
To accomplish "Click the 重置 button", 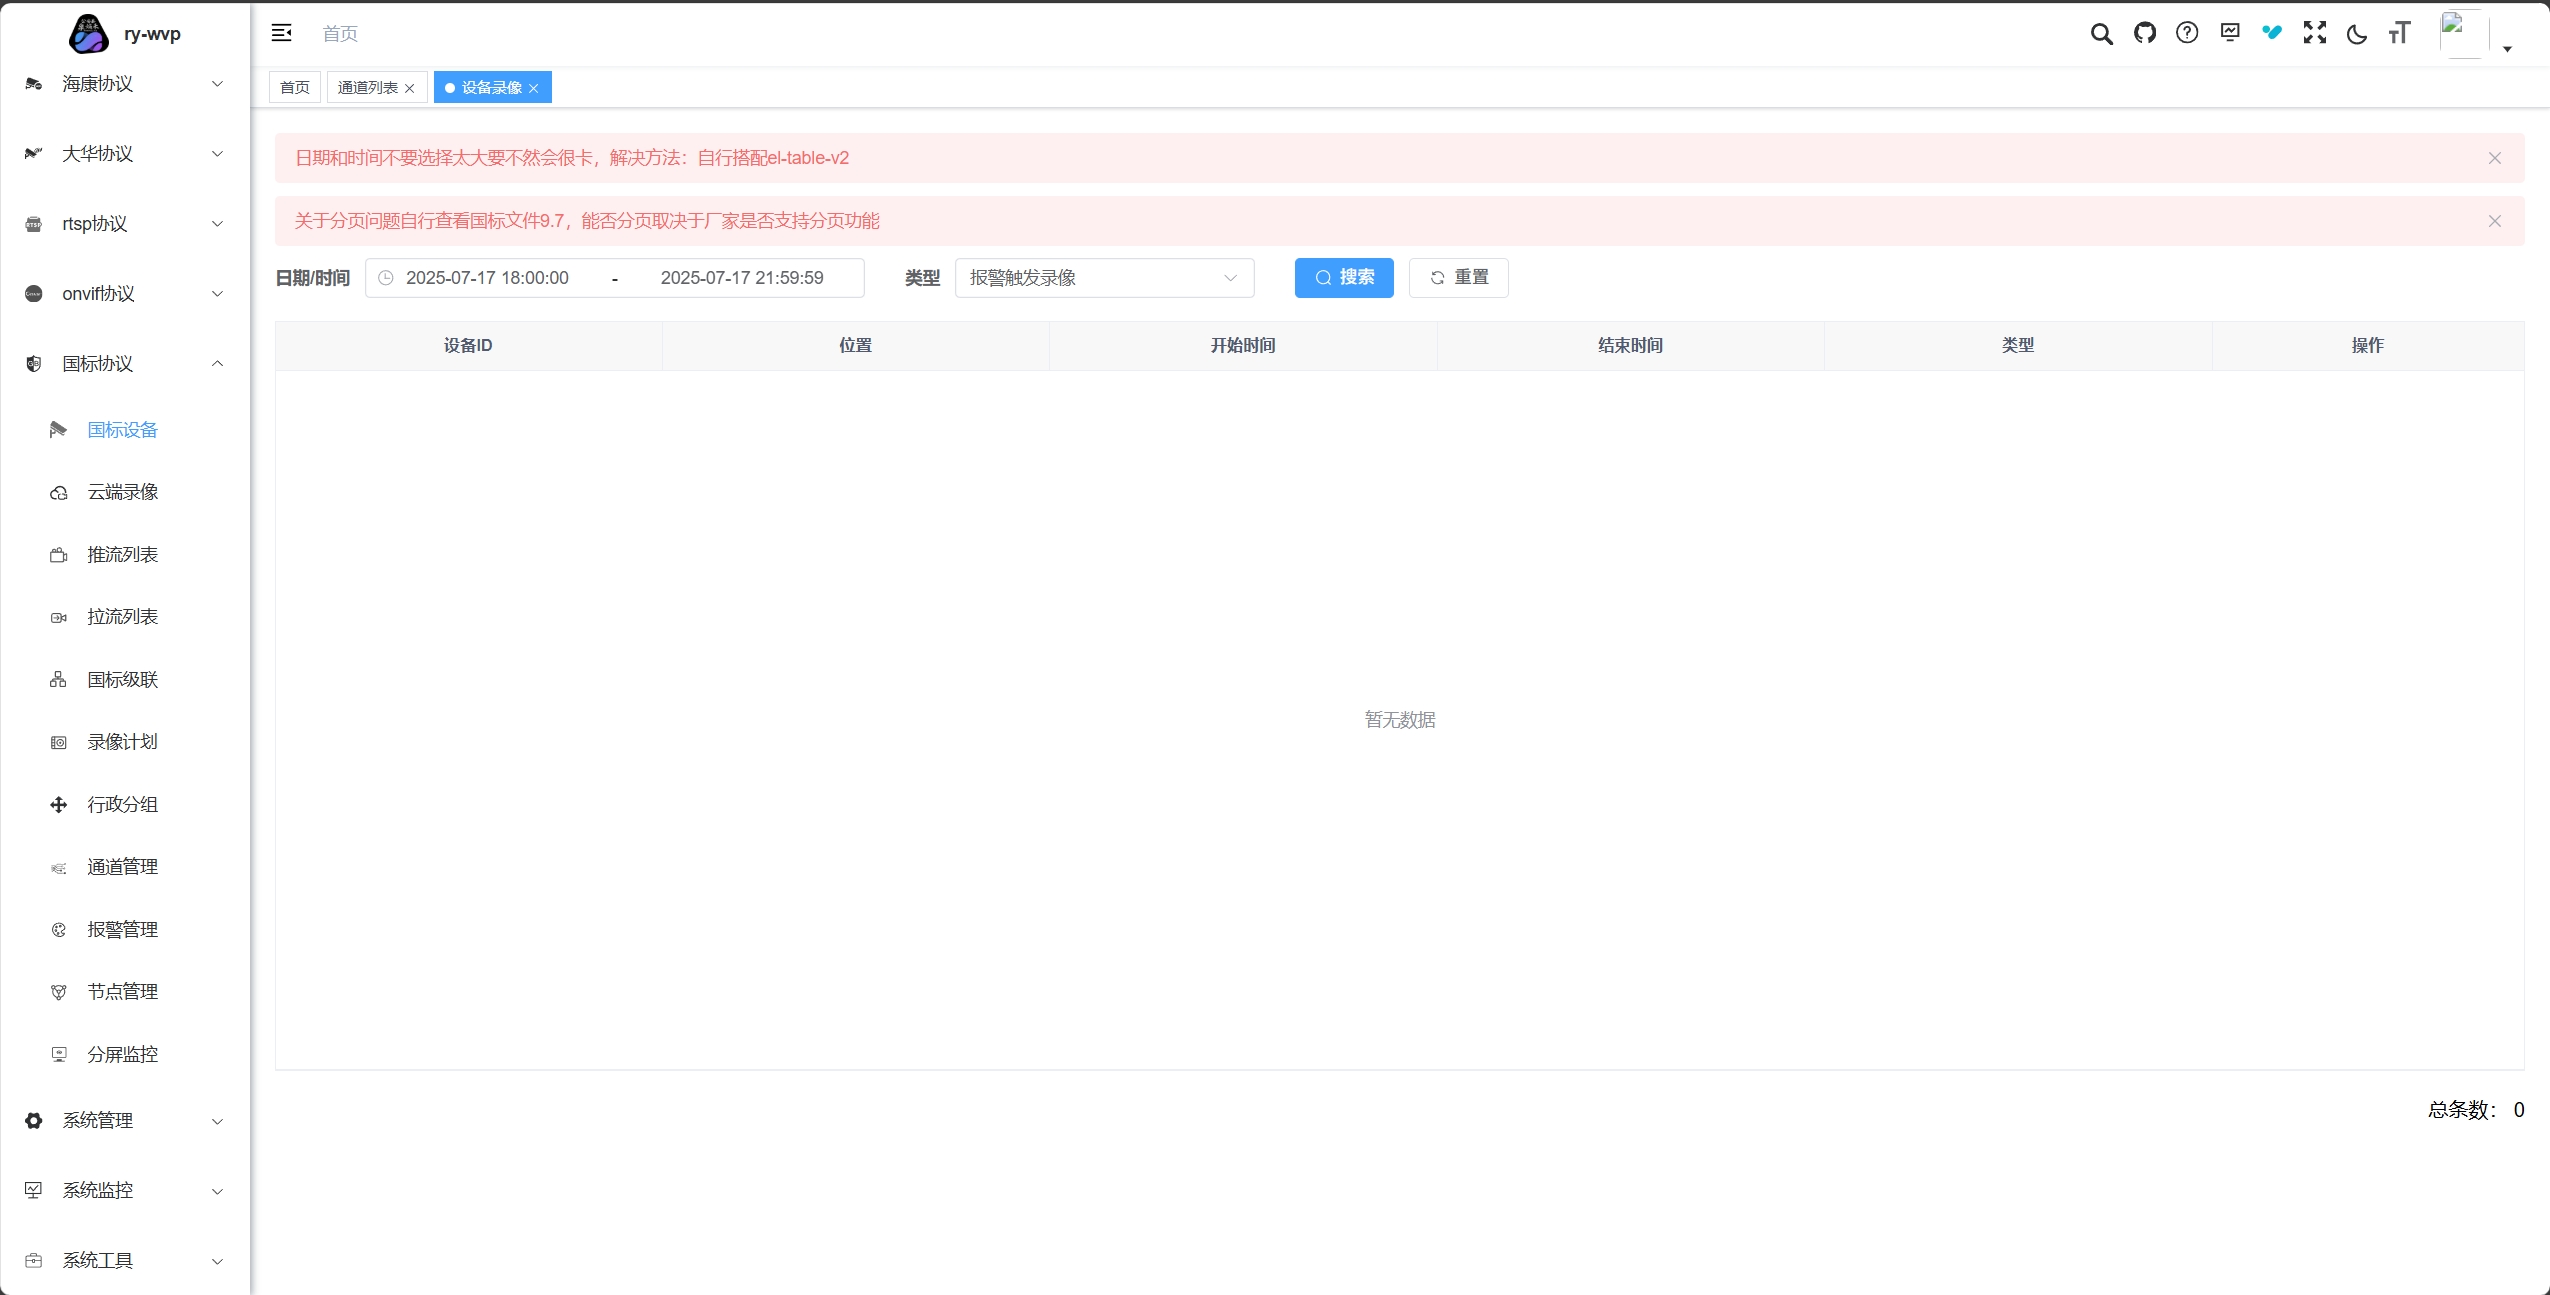I will [x=1458, y=278].
